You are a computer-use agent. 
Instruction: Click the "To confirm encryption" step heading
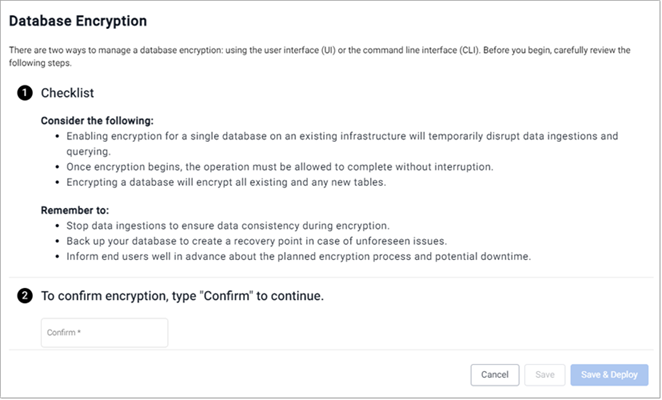click(182, 296)
